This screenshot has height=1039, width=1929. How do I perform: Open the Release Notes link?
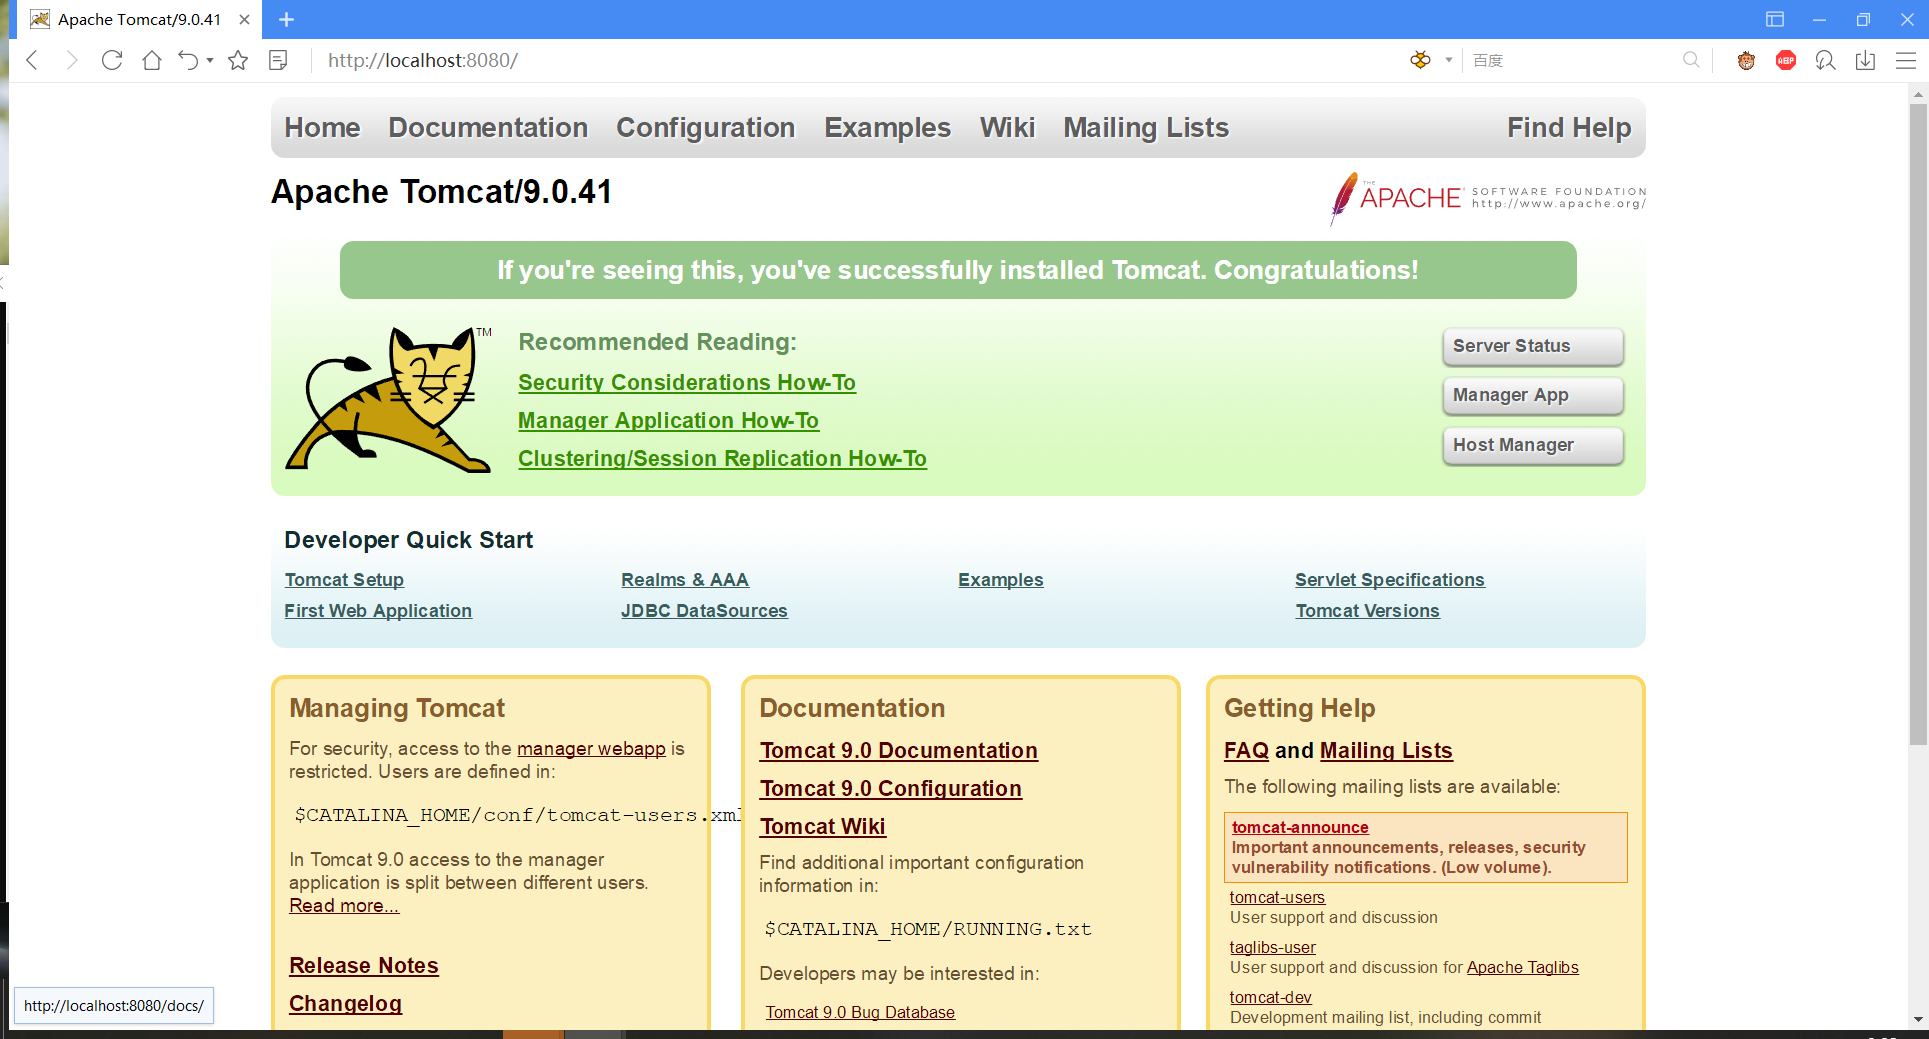364,966
